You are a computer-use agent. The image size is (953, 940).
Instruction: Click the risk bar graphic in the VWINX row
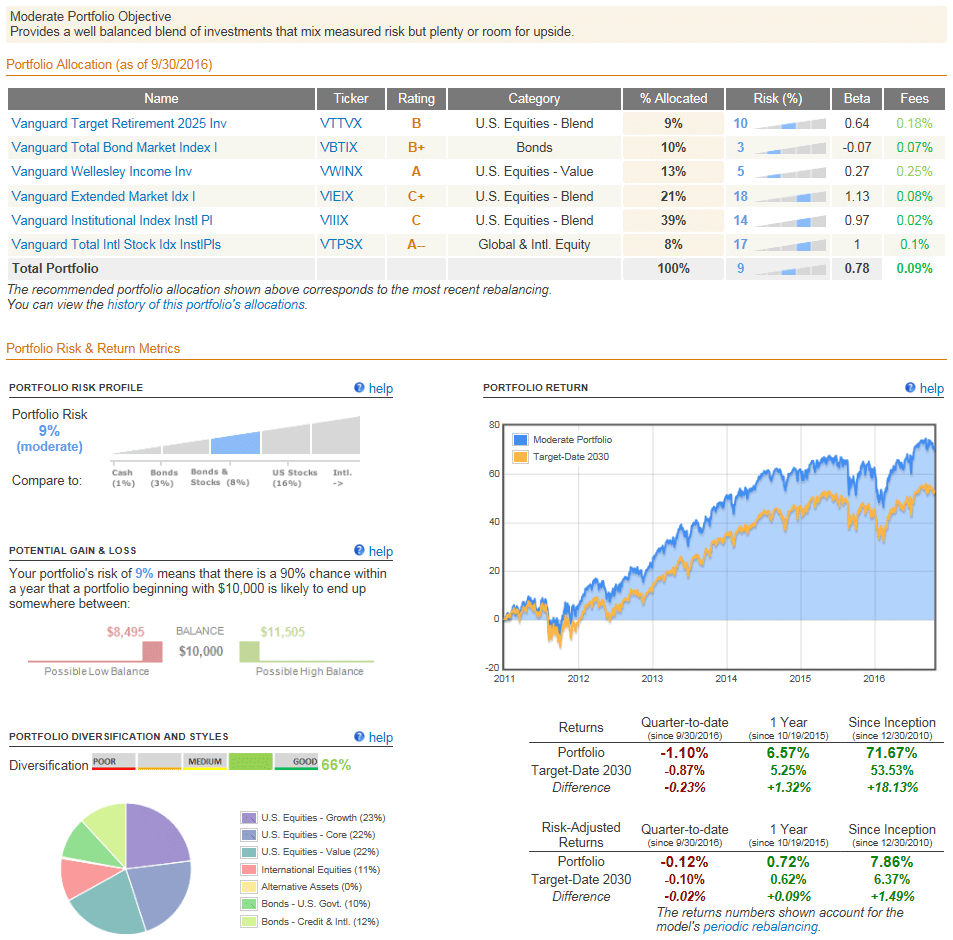tap(790, 172)
